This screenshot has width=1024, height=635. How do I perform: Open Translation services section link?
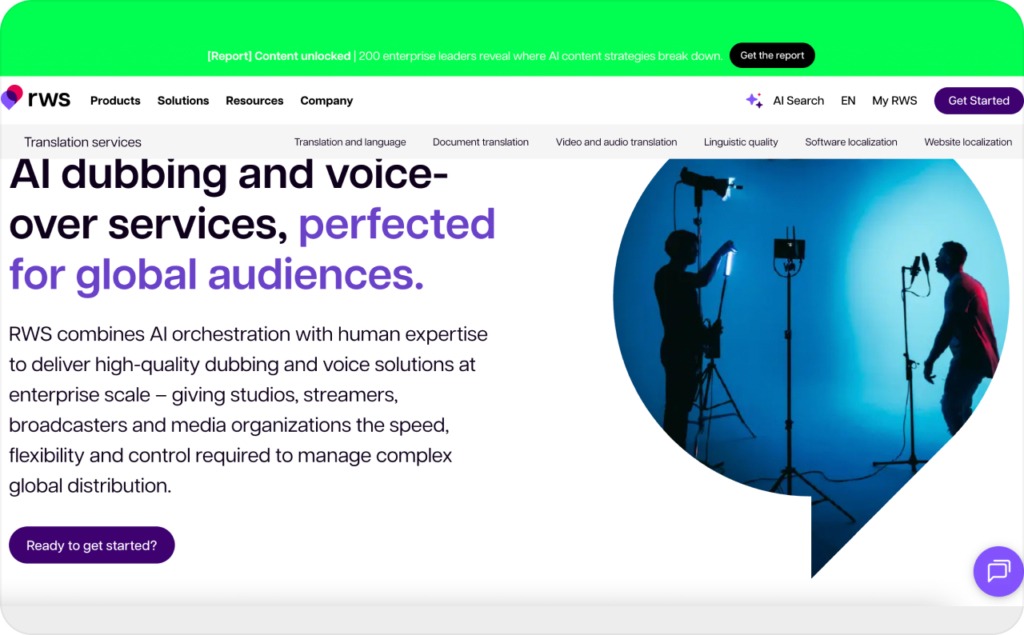pos(83,142)
